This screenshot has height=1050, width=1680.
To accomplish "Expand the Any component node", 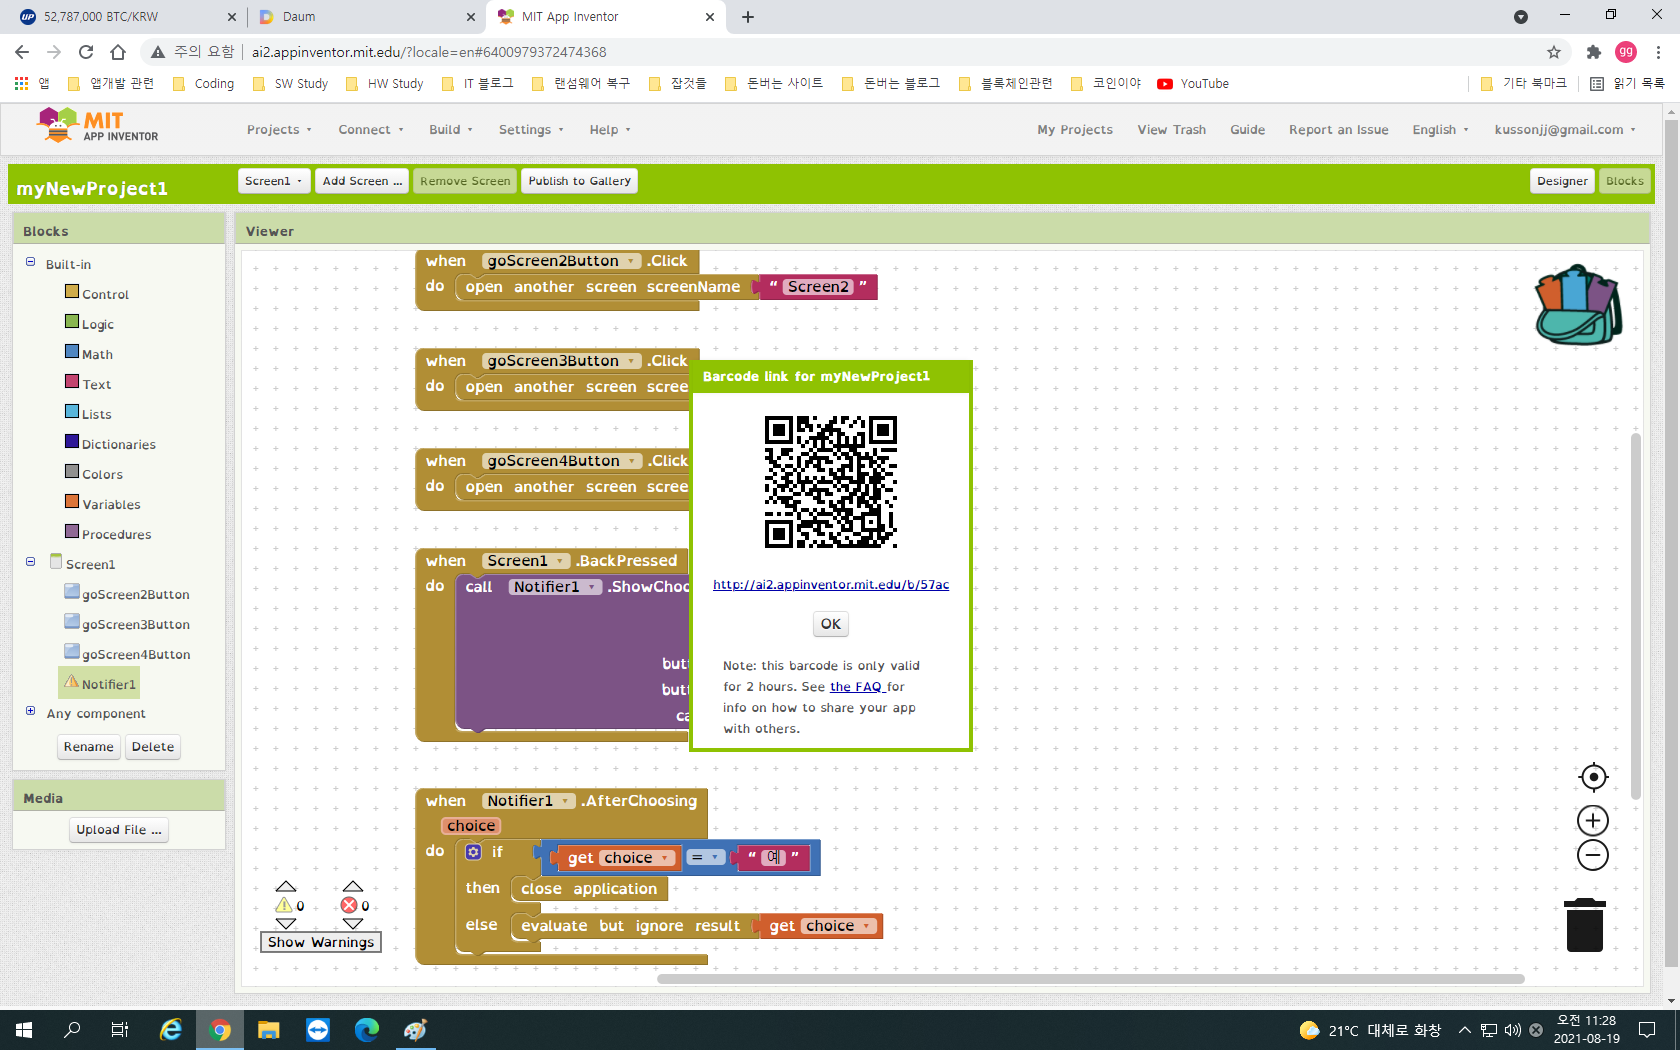I will tap(30, 711).
